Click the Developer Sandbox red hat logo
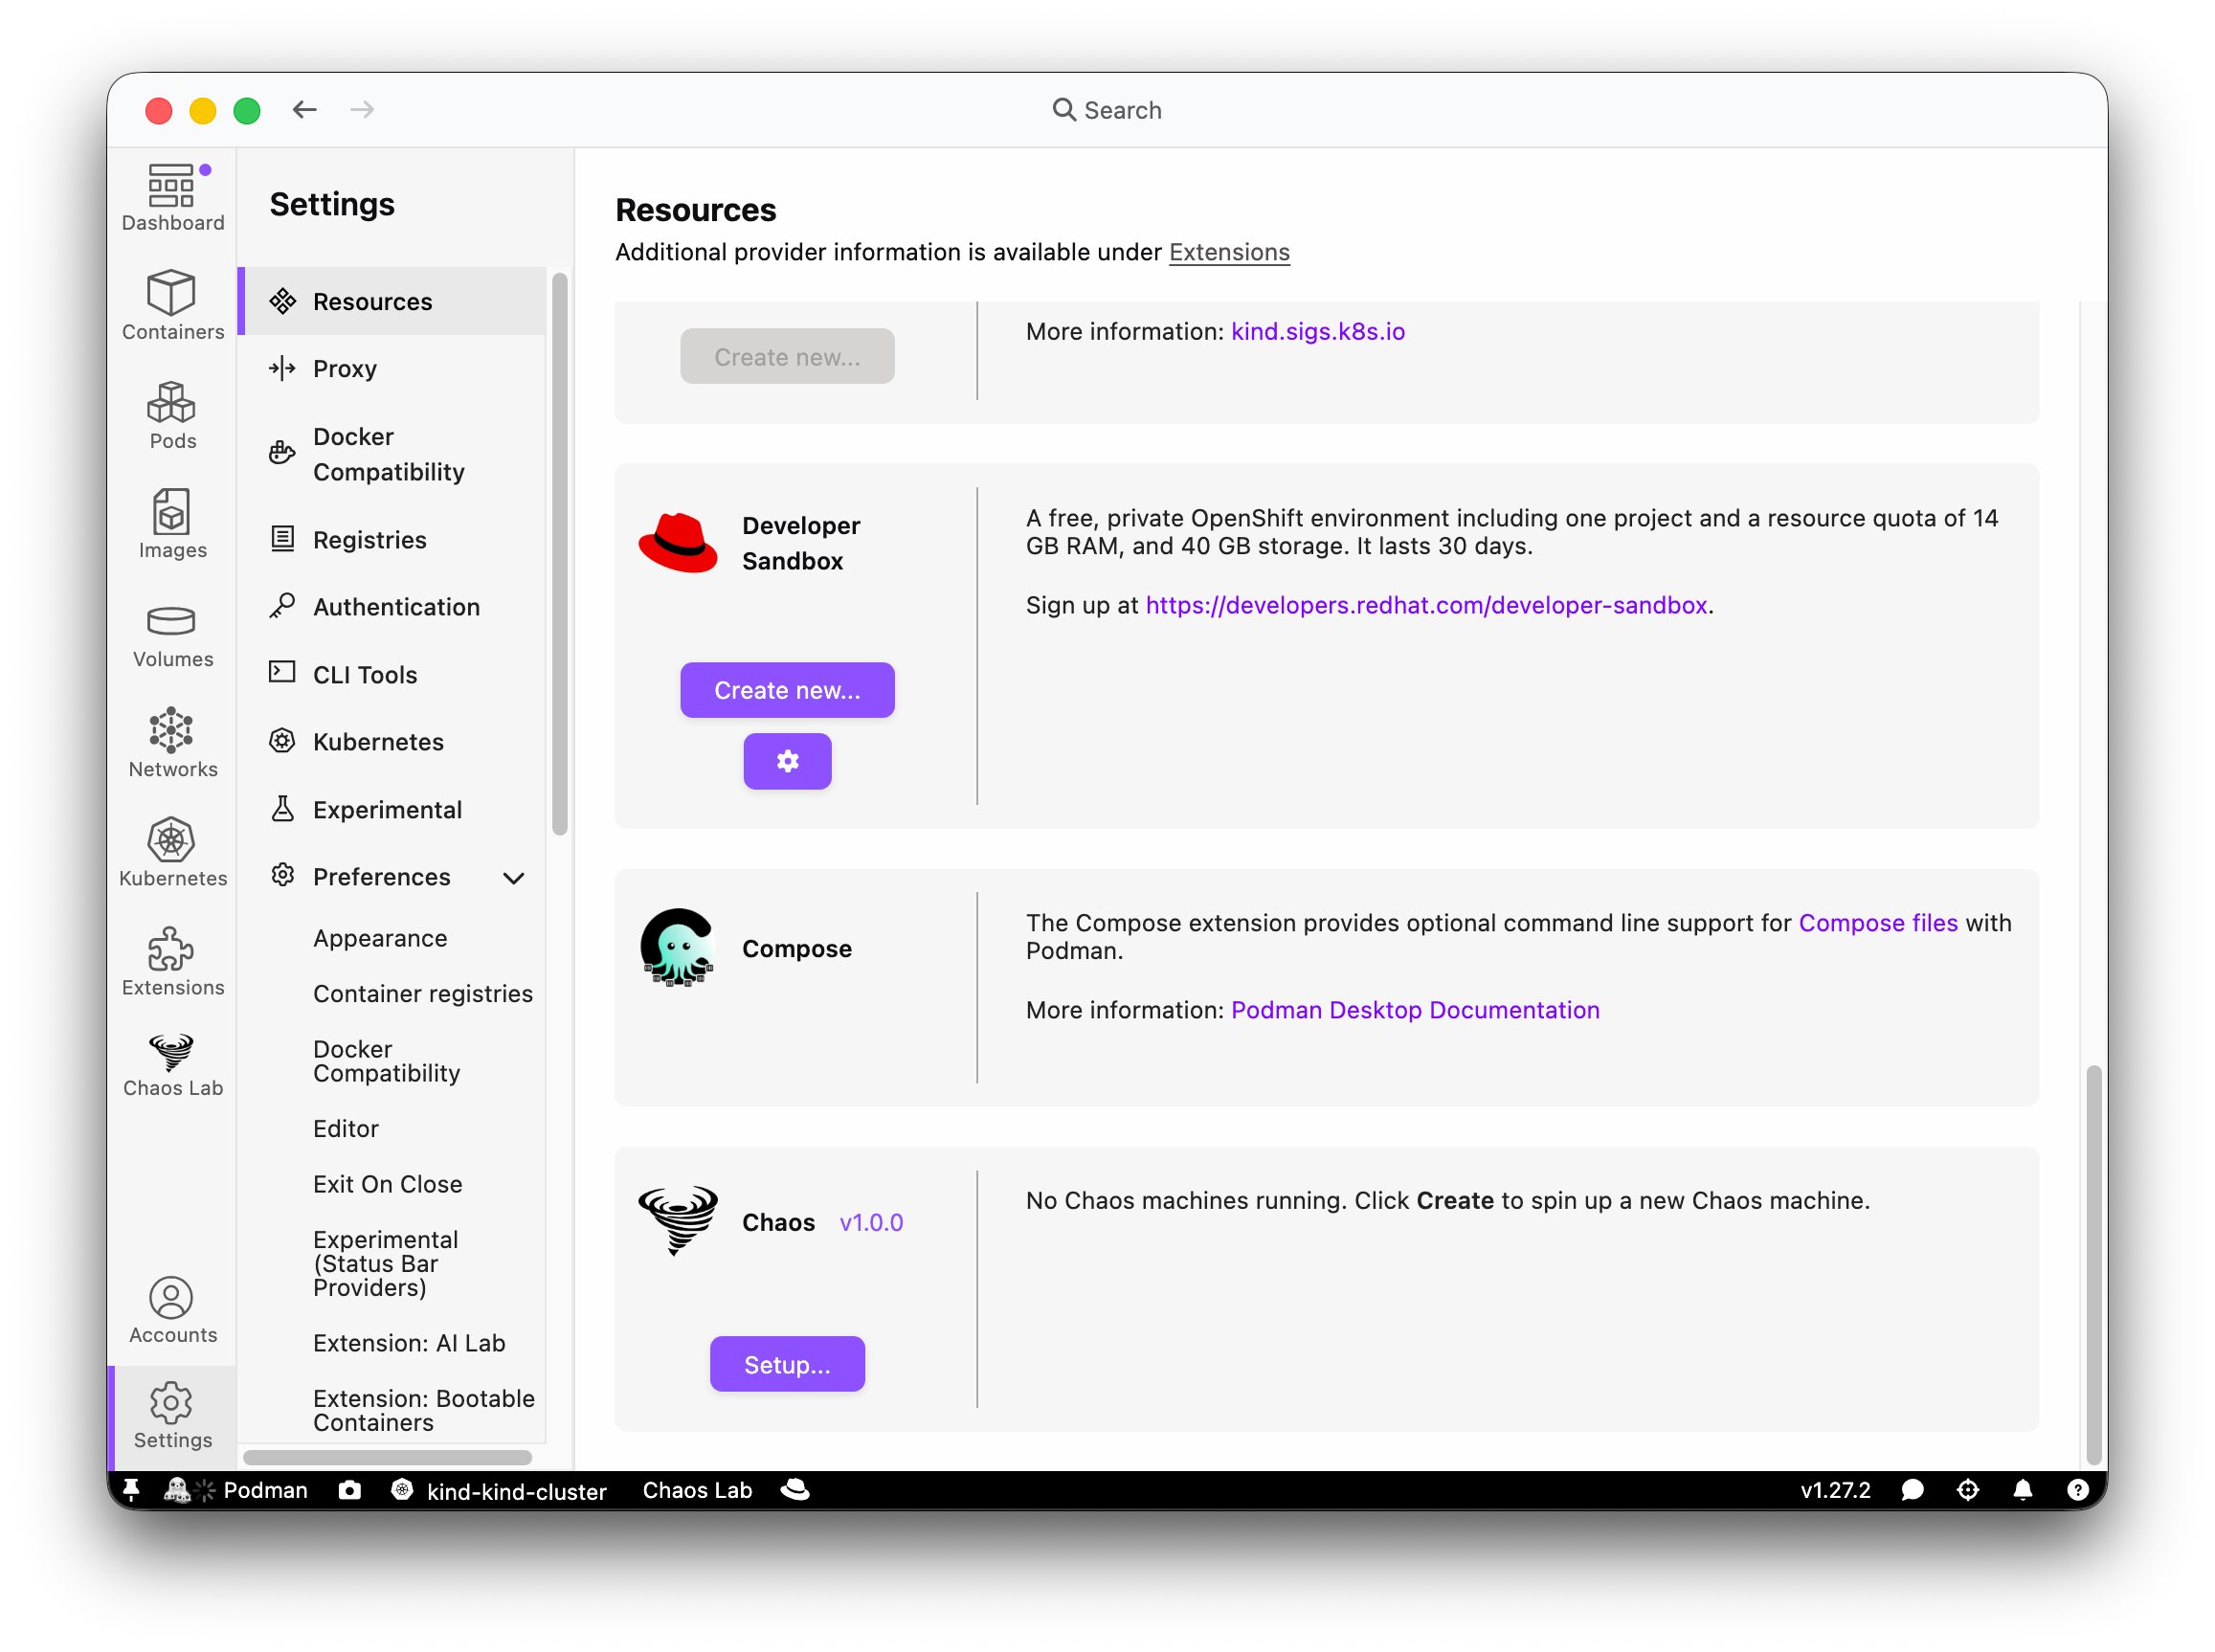The height and width of the screenshot is (1652, 2215). click(x=678, y=543)
